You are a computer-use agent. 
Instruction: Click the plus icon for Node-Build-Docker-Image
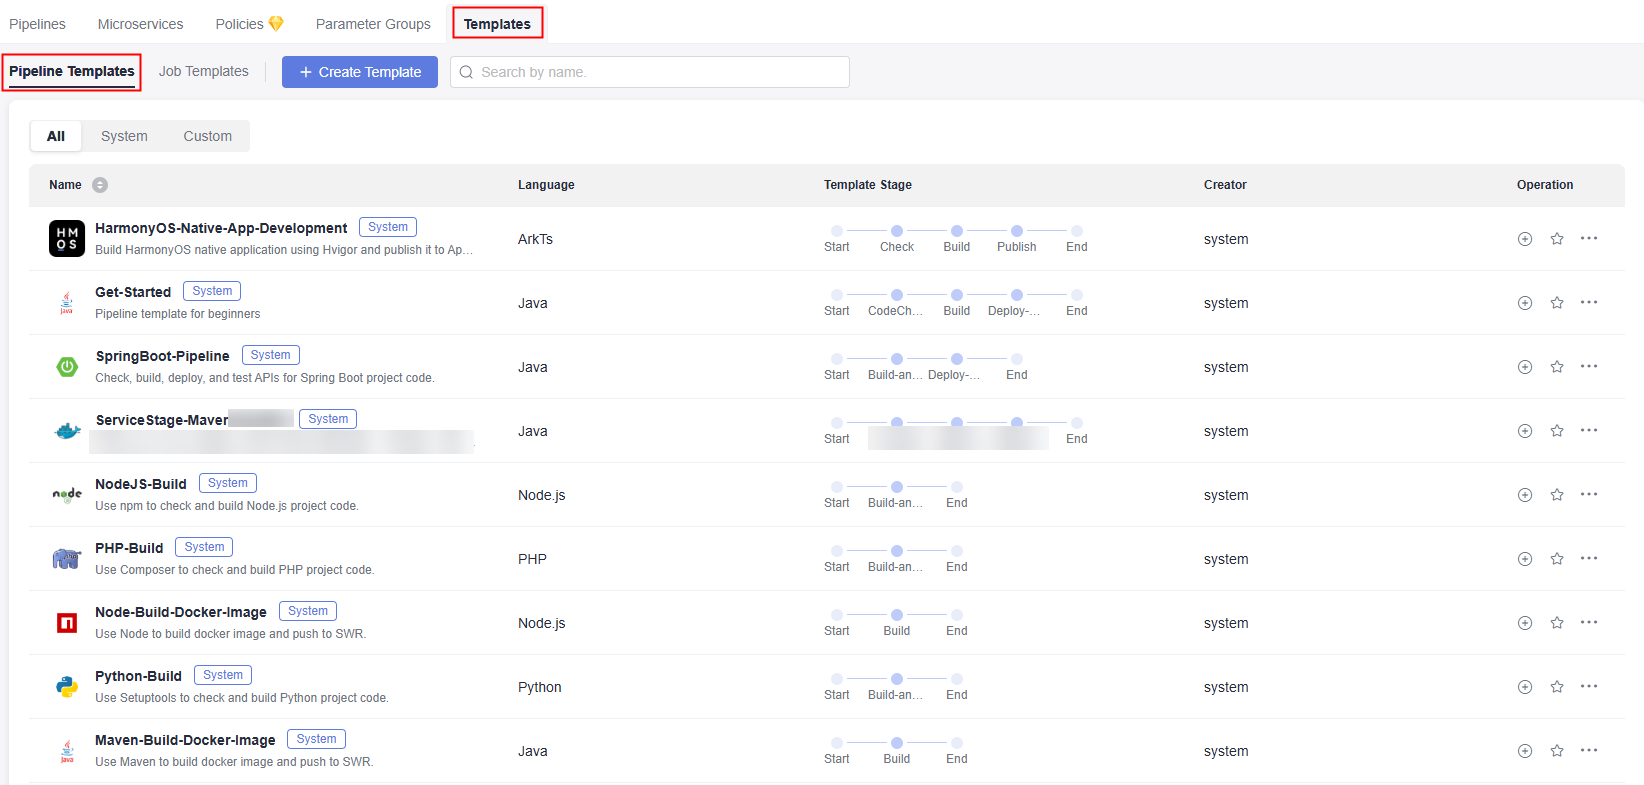pos(1524,623)
